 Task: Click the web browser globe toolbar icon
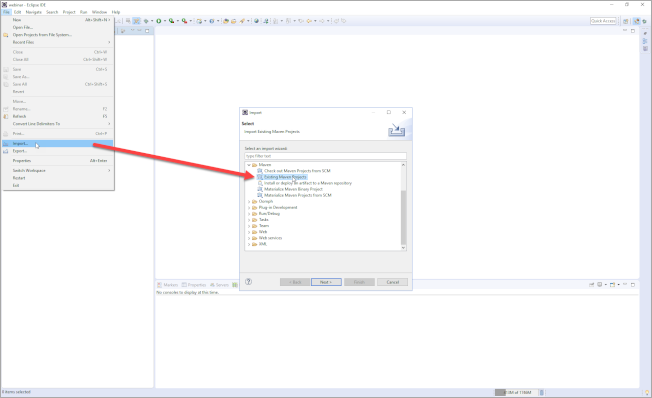click(x=256, y=21)
